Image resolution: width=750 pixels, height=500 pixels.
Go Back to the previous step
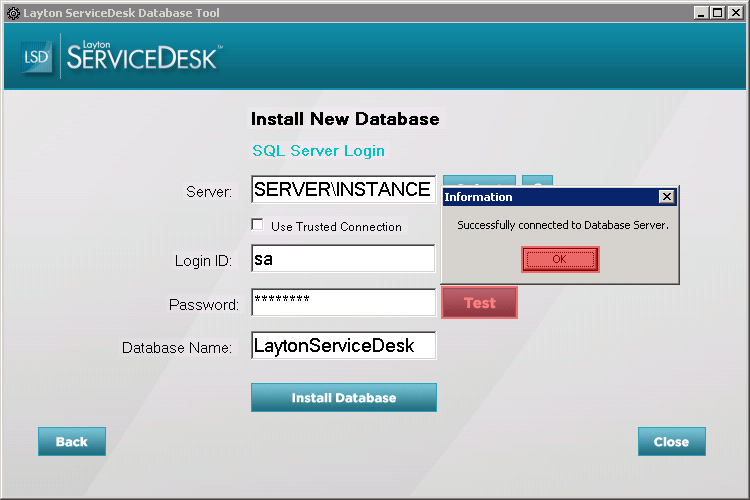pos(72,442)
